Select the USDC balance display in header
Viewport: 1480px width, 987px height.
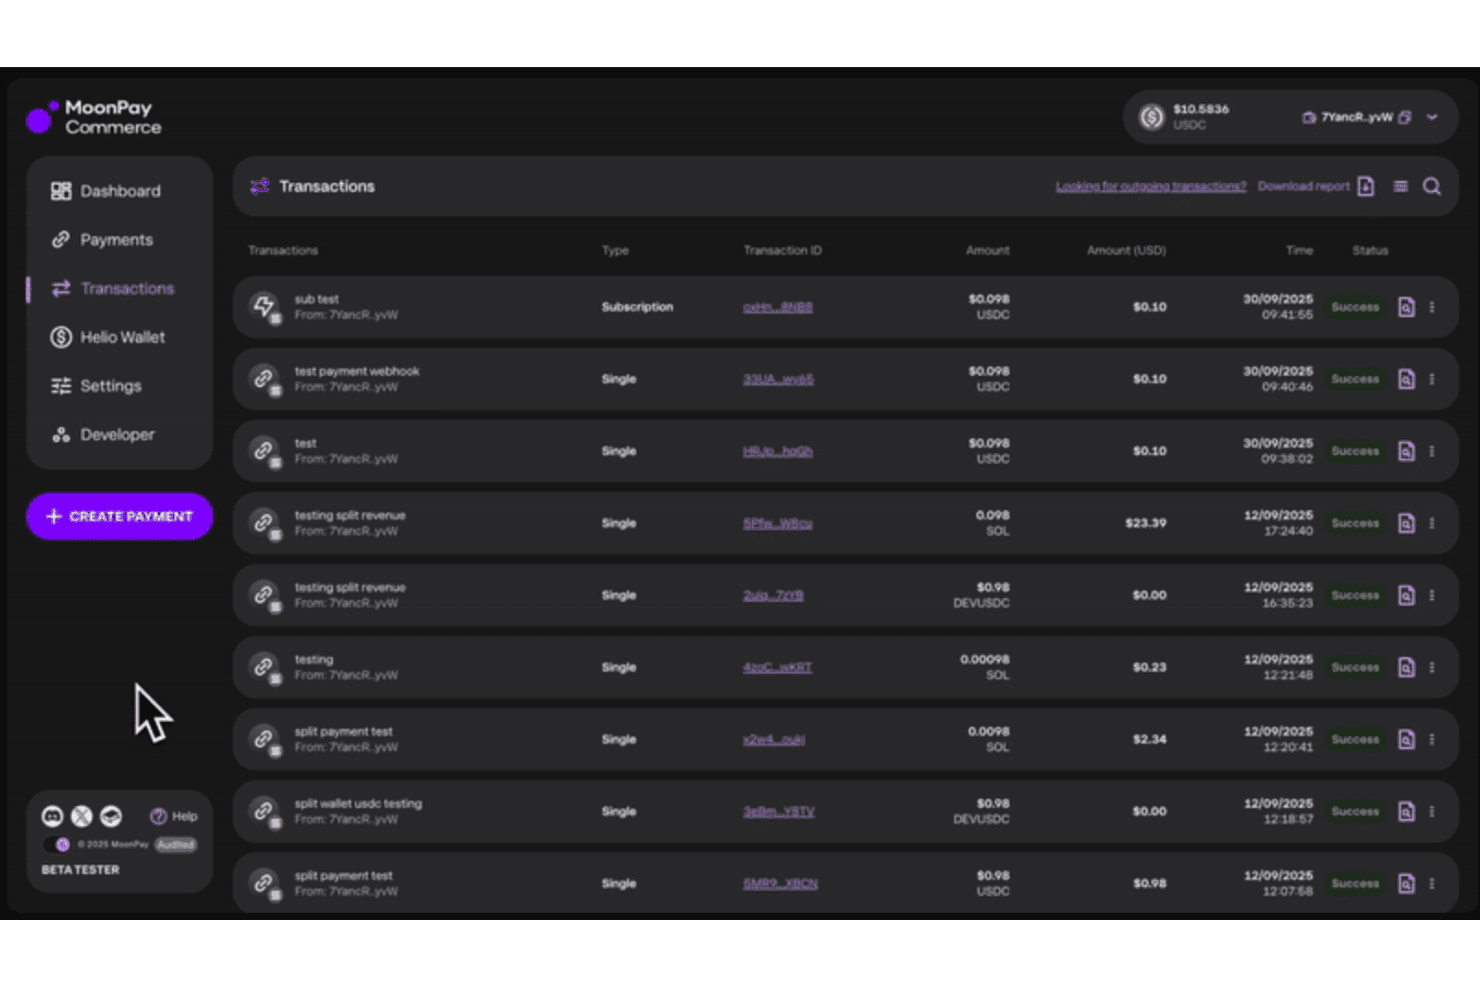click(x=1185, y=117)
